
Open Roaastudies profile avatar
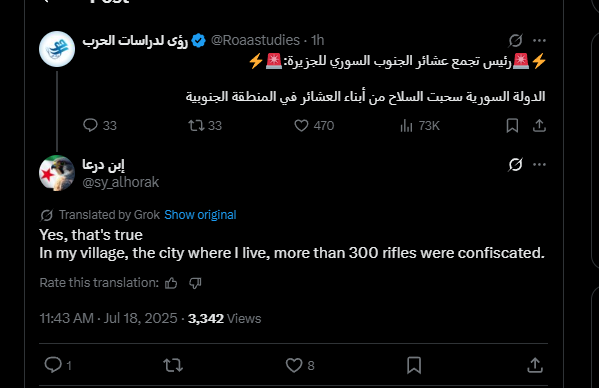click(57, 49)
